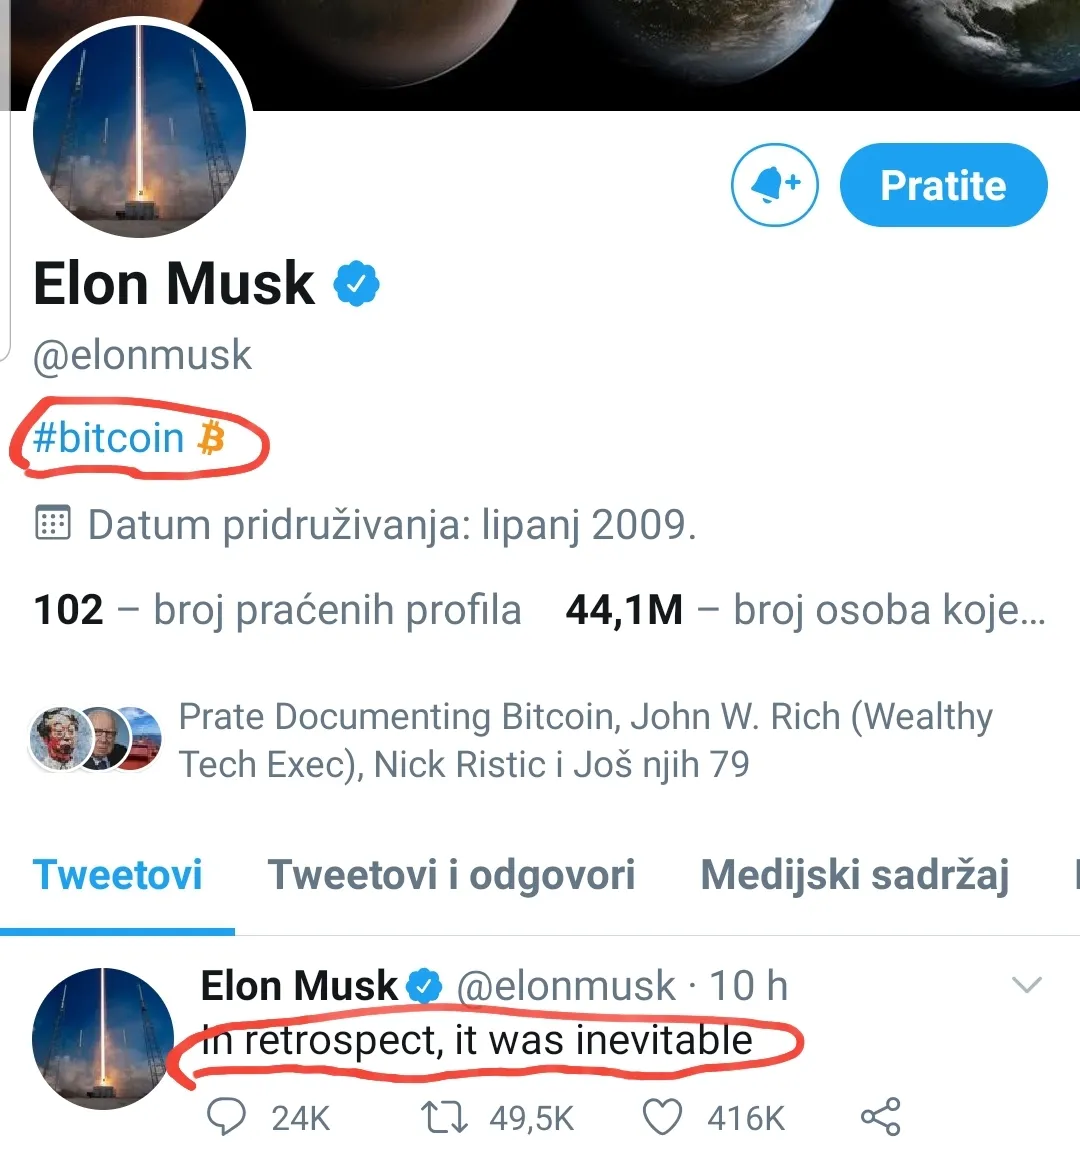
Task: Open the #bitcoin hashtag link in bio
Action: pos(108,438)
